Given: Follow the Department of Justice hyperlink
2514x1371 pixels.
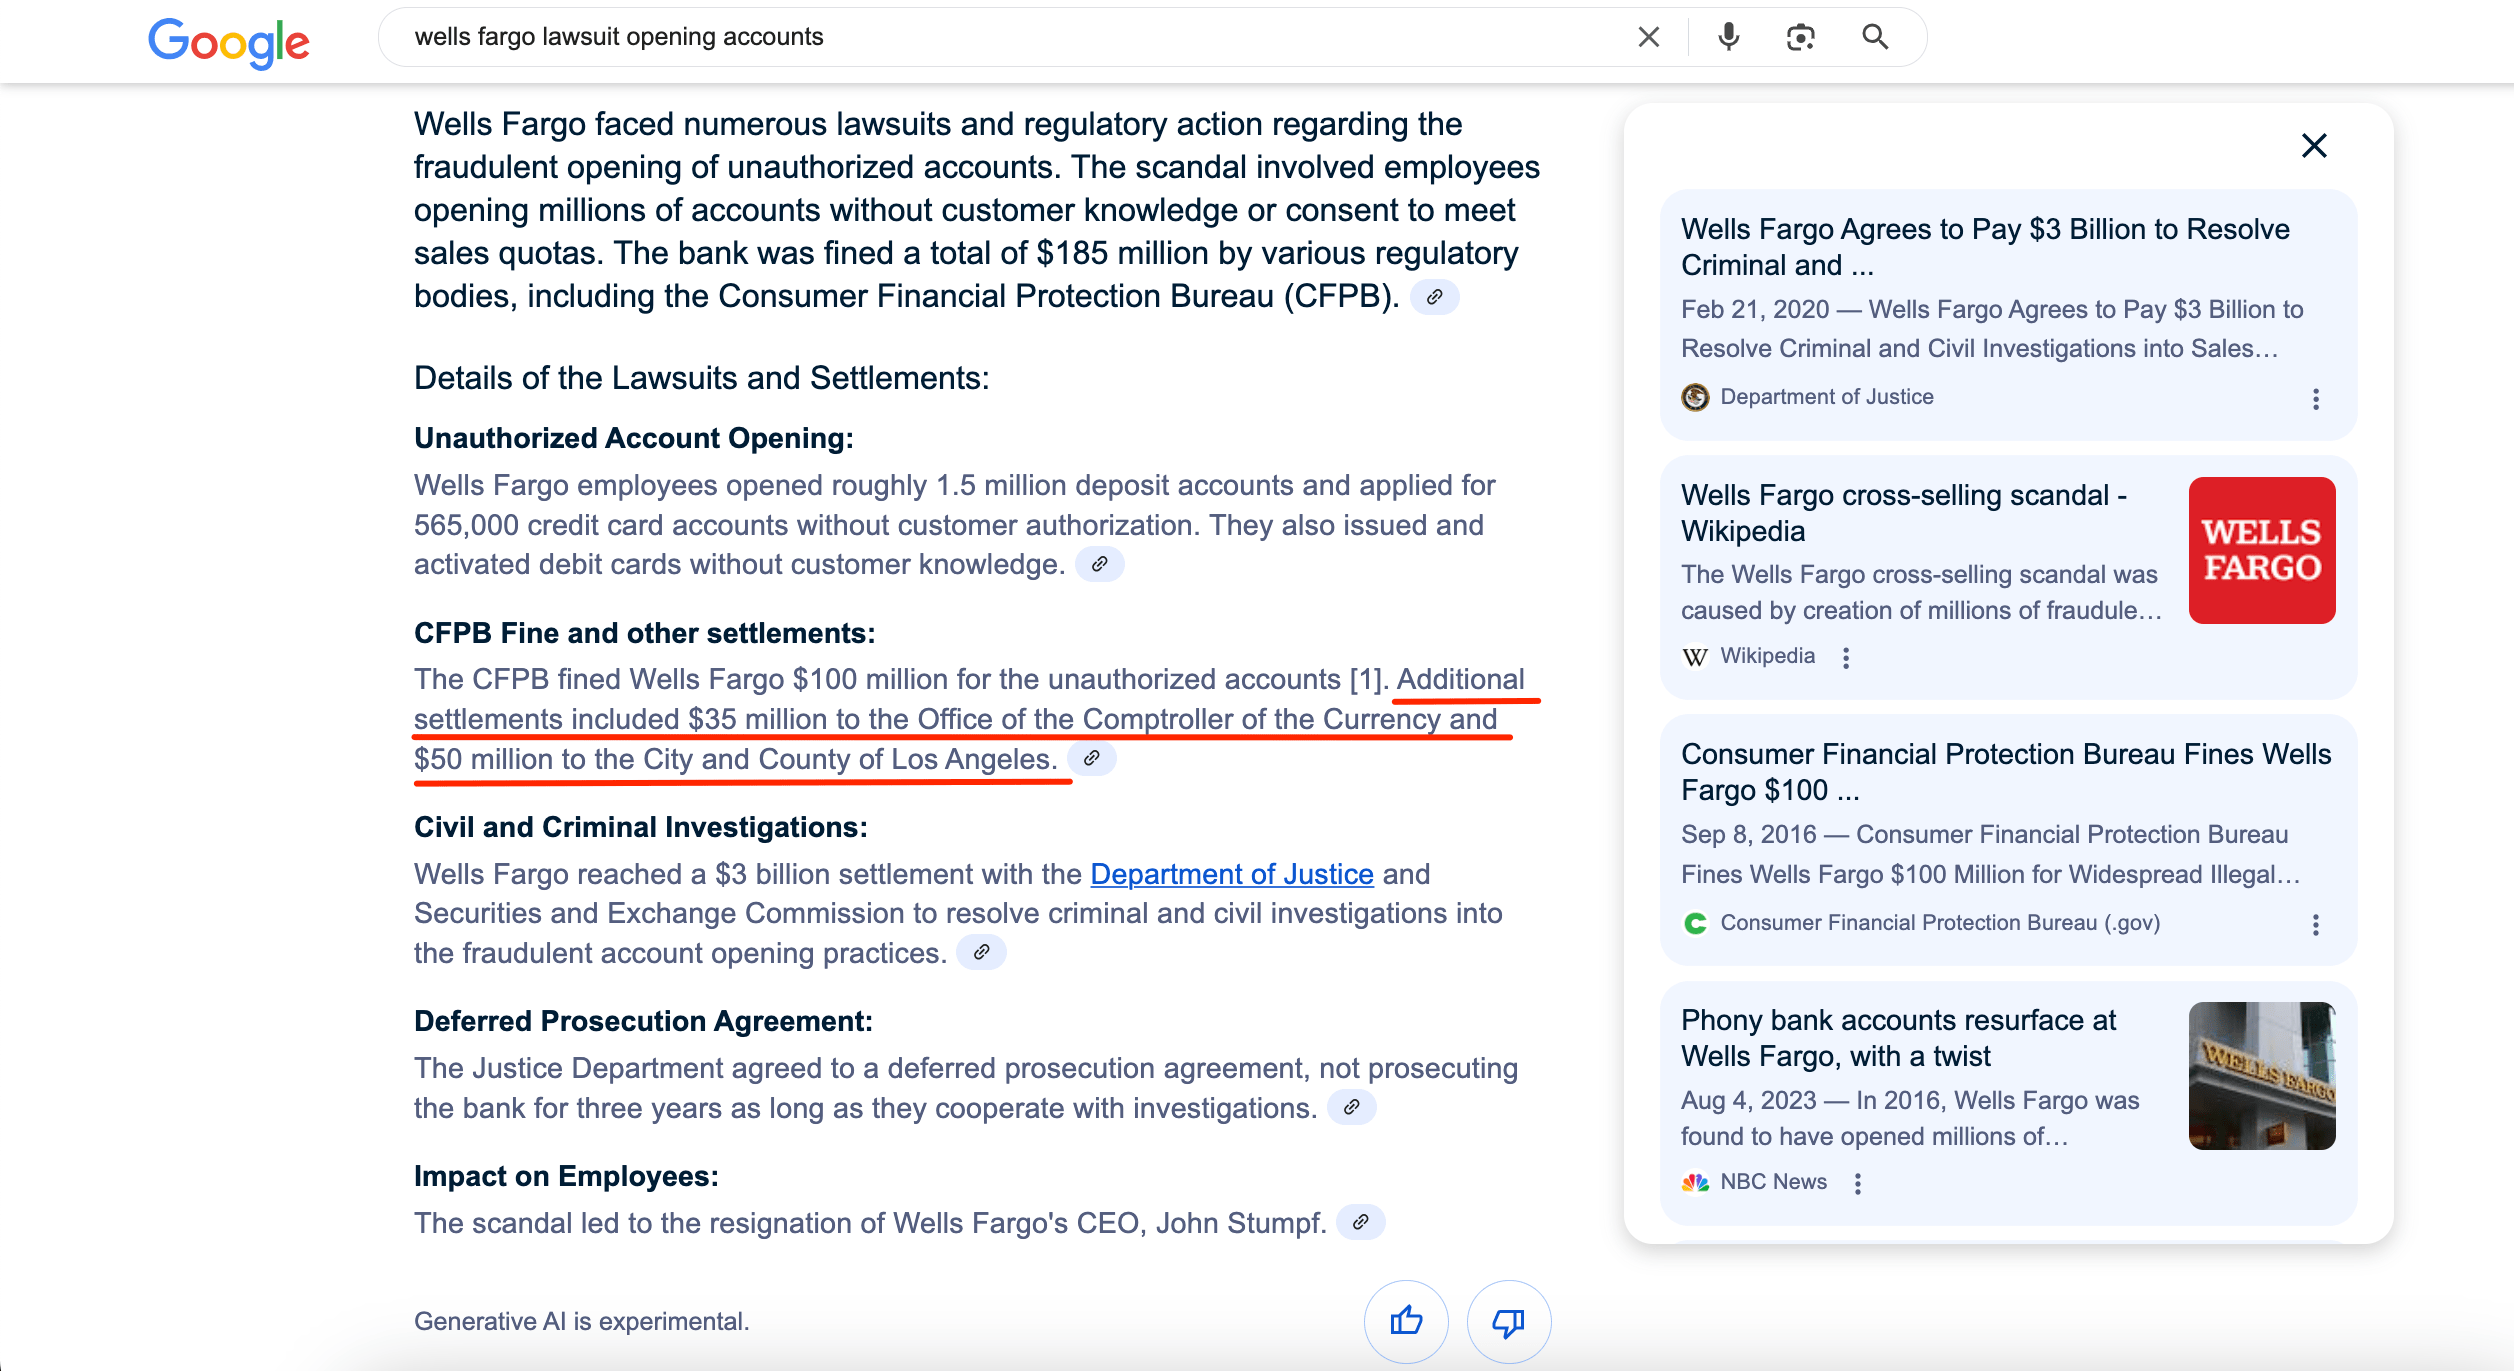Looking at the screenshot, I should click(x=1231, y=874).
